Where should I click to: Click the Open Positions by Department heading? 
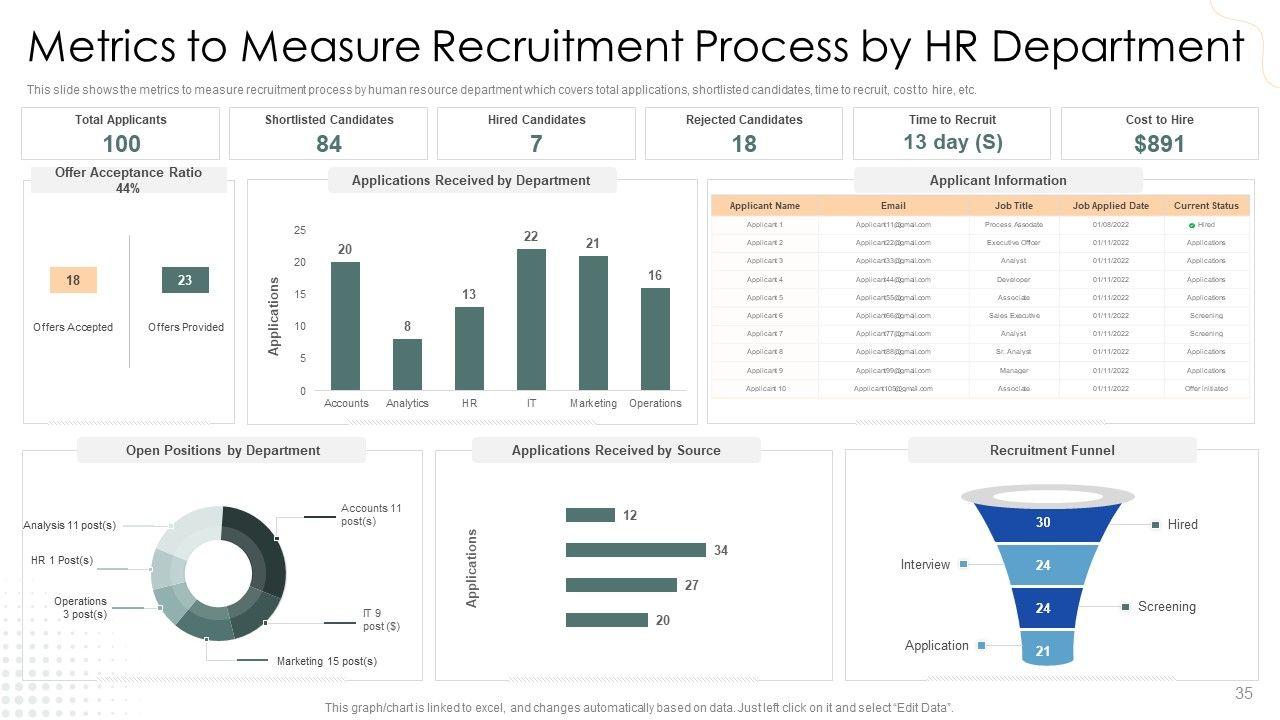[223, 450]
